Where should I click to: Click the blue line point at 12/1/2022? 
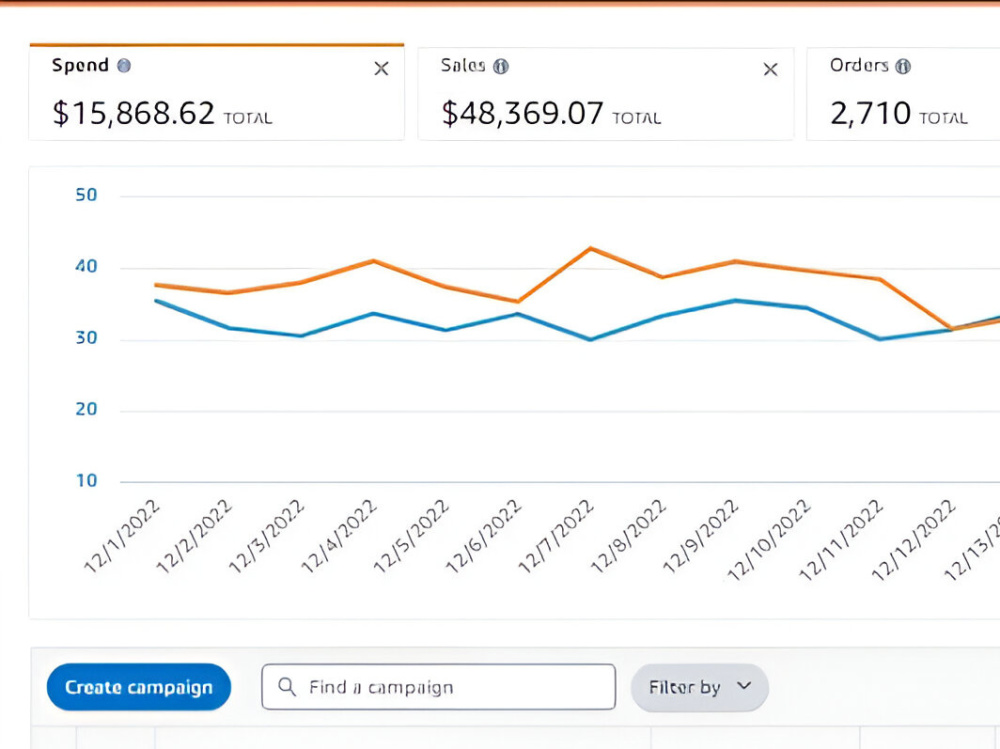(x=157, y=300)
